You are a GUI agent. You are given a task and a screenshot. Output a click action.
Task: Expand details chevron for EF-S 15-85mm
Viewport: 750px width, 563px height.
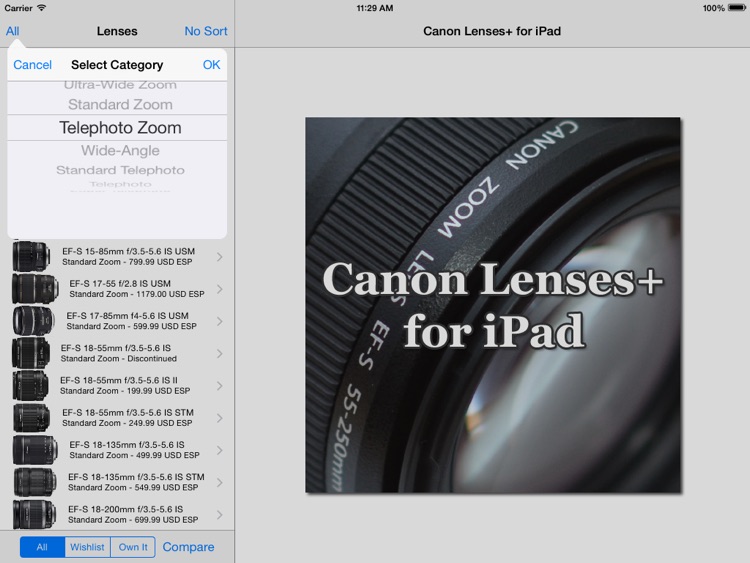point(220,257)
